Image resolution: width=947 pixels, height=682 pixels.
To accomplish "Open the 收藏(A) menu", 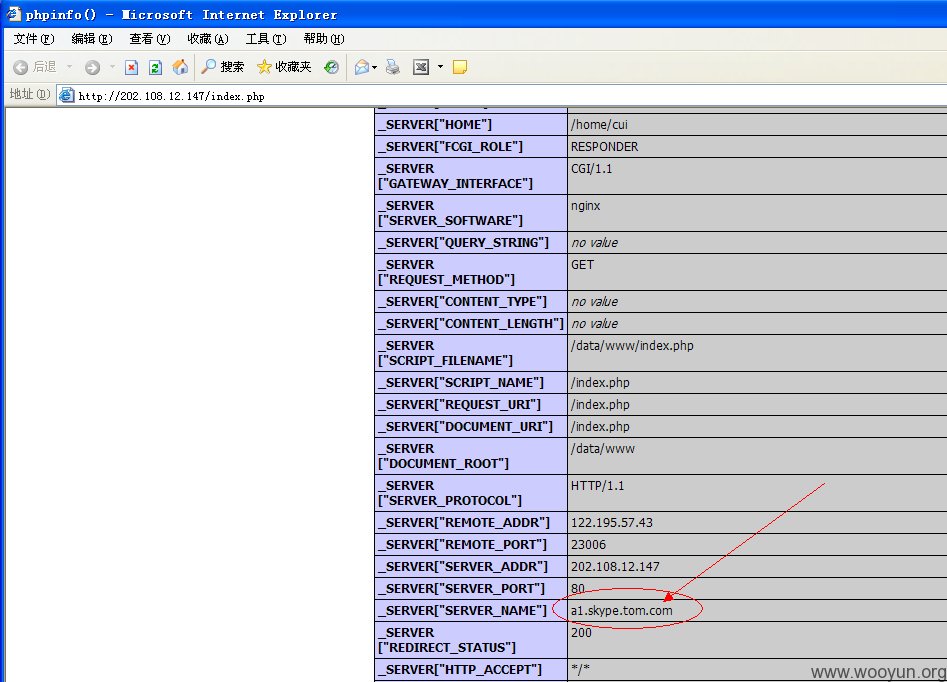I will pyautogui.click(x=208, y=39).
